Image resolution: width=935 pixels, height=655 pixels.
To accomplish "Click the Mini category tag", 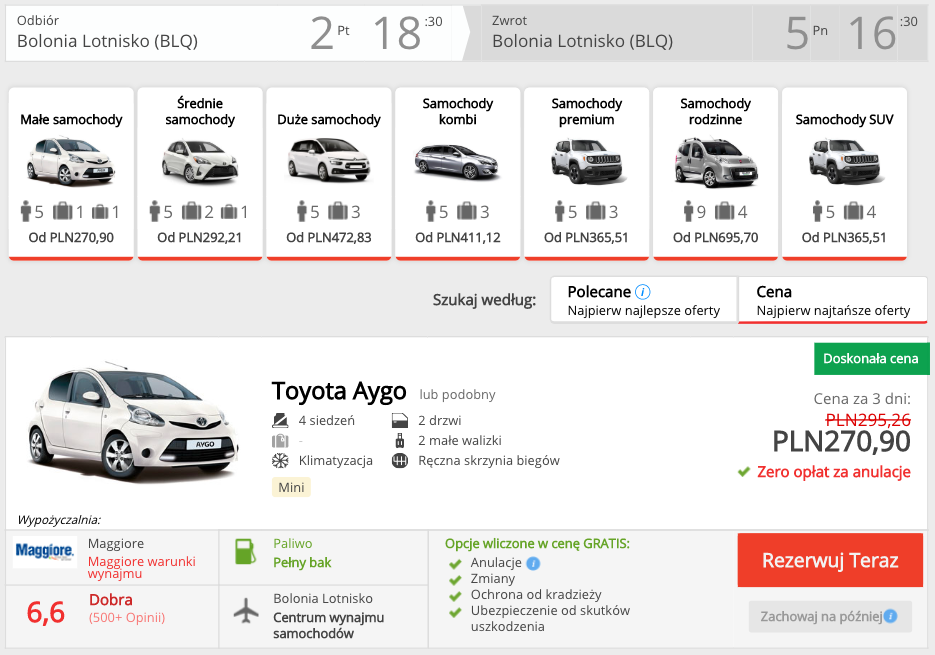I will [x=291, y=487].
